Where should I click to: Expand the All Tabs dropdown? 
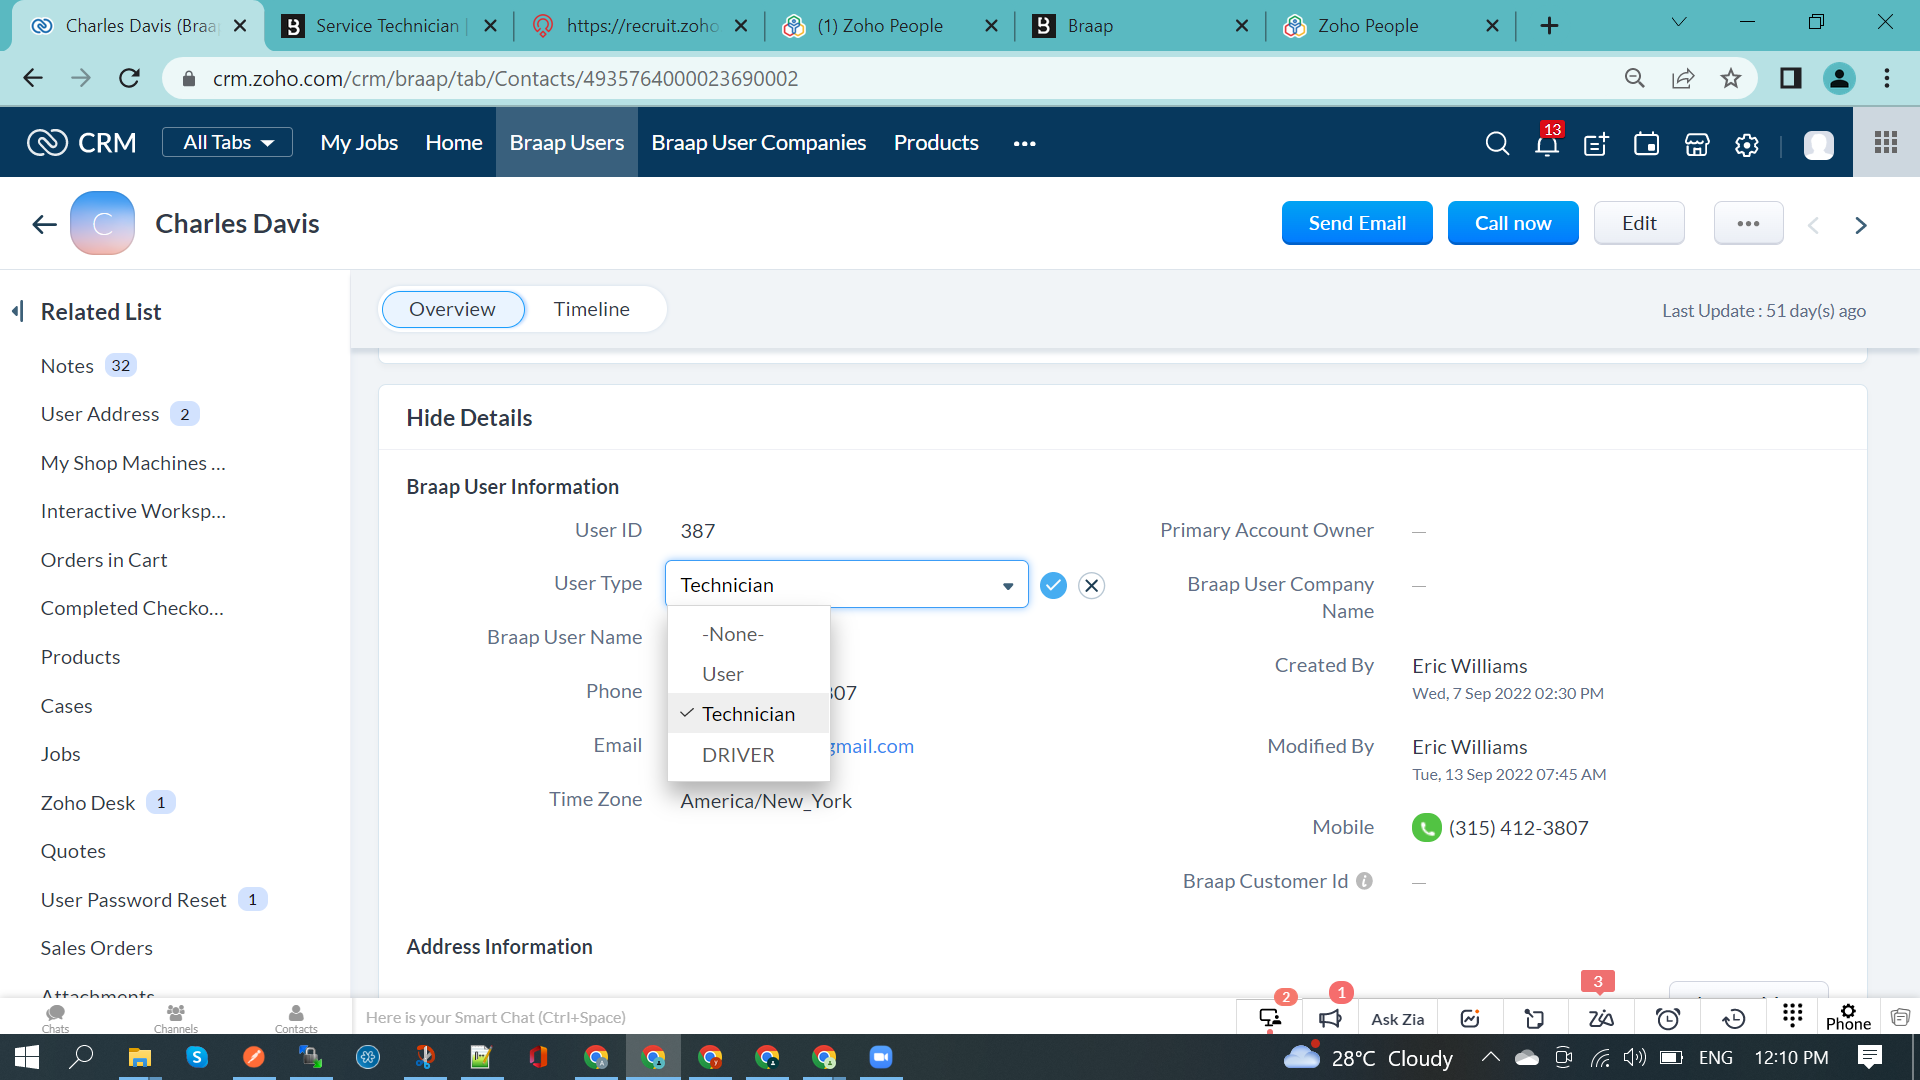(x=228, y=143)
